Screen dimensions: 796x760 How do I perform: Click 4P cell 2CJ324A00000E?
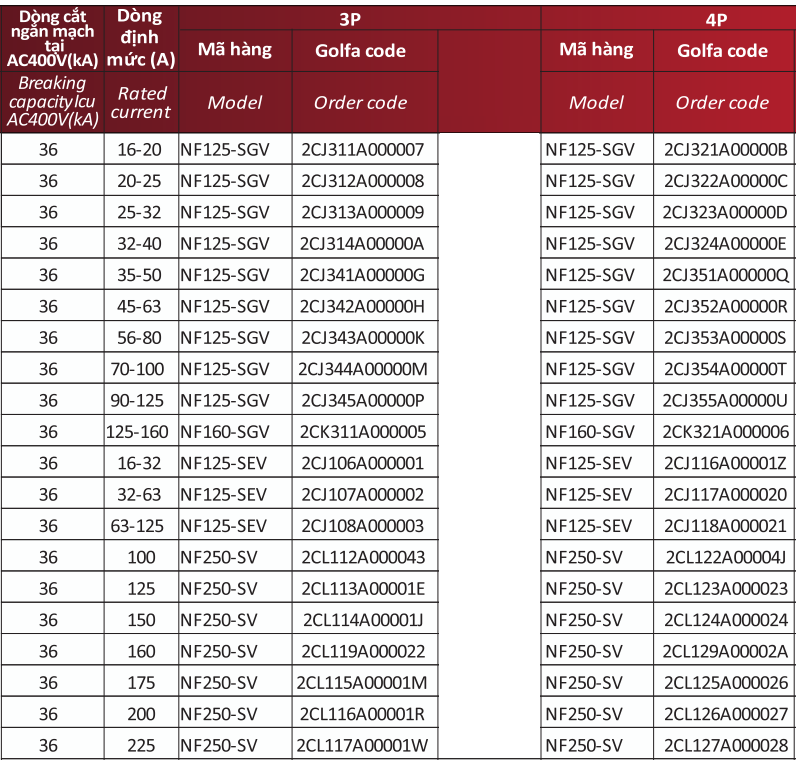(x=725, y=244)
